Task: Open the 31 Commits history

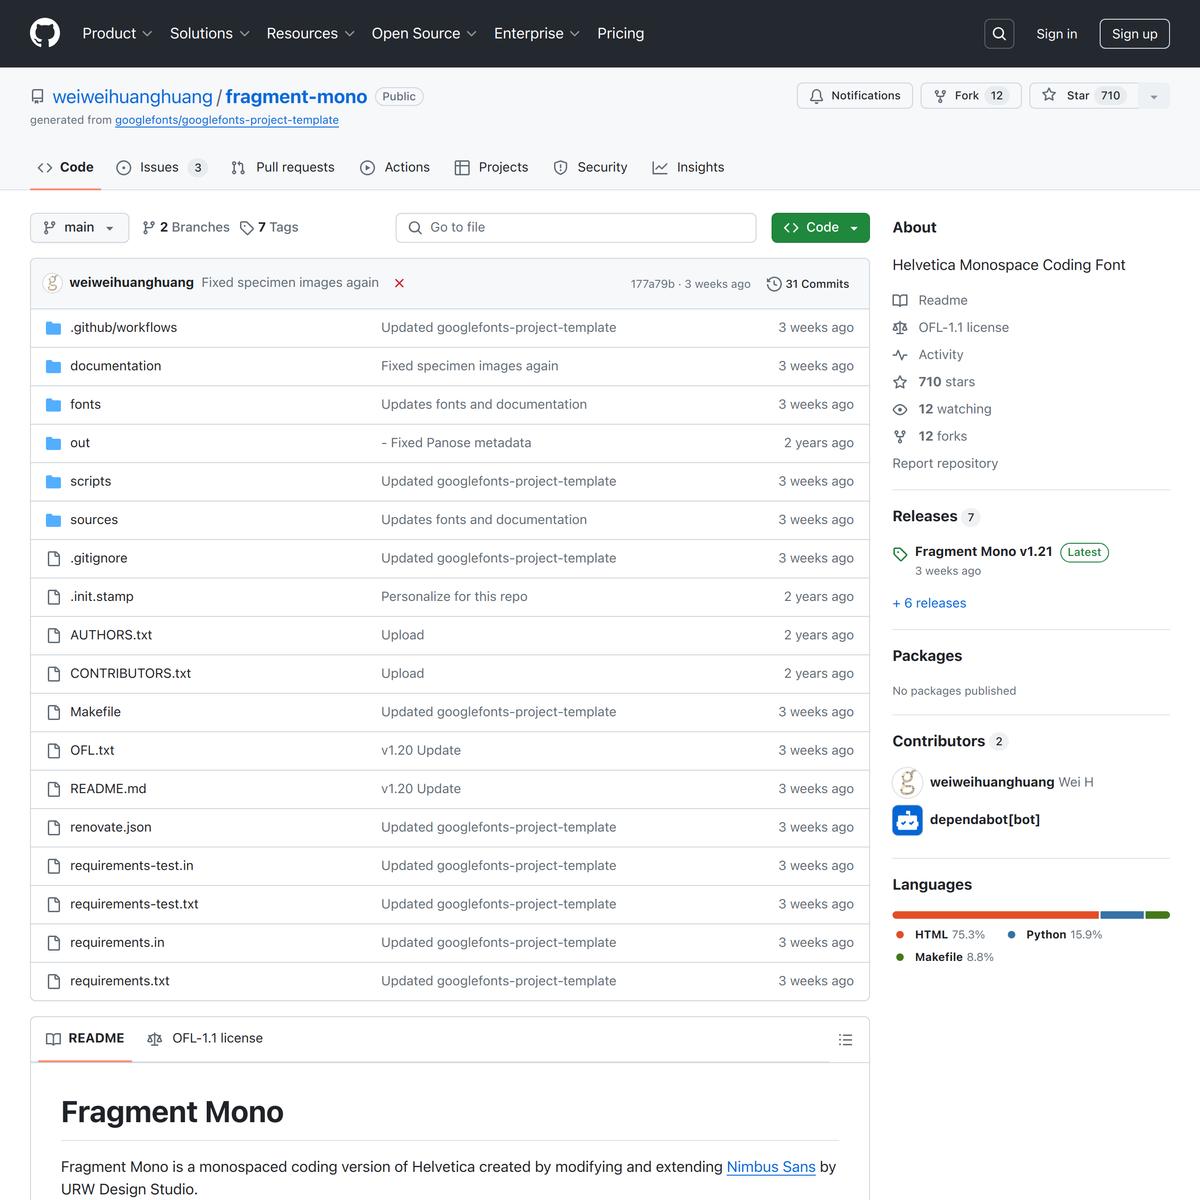Action: [808, 284]
